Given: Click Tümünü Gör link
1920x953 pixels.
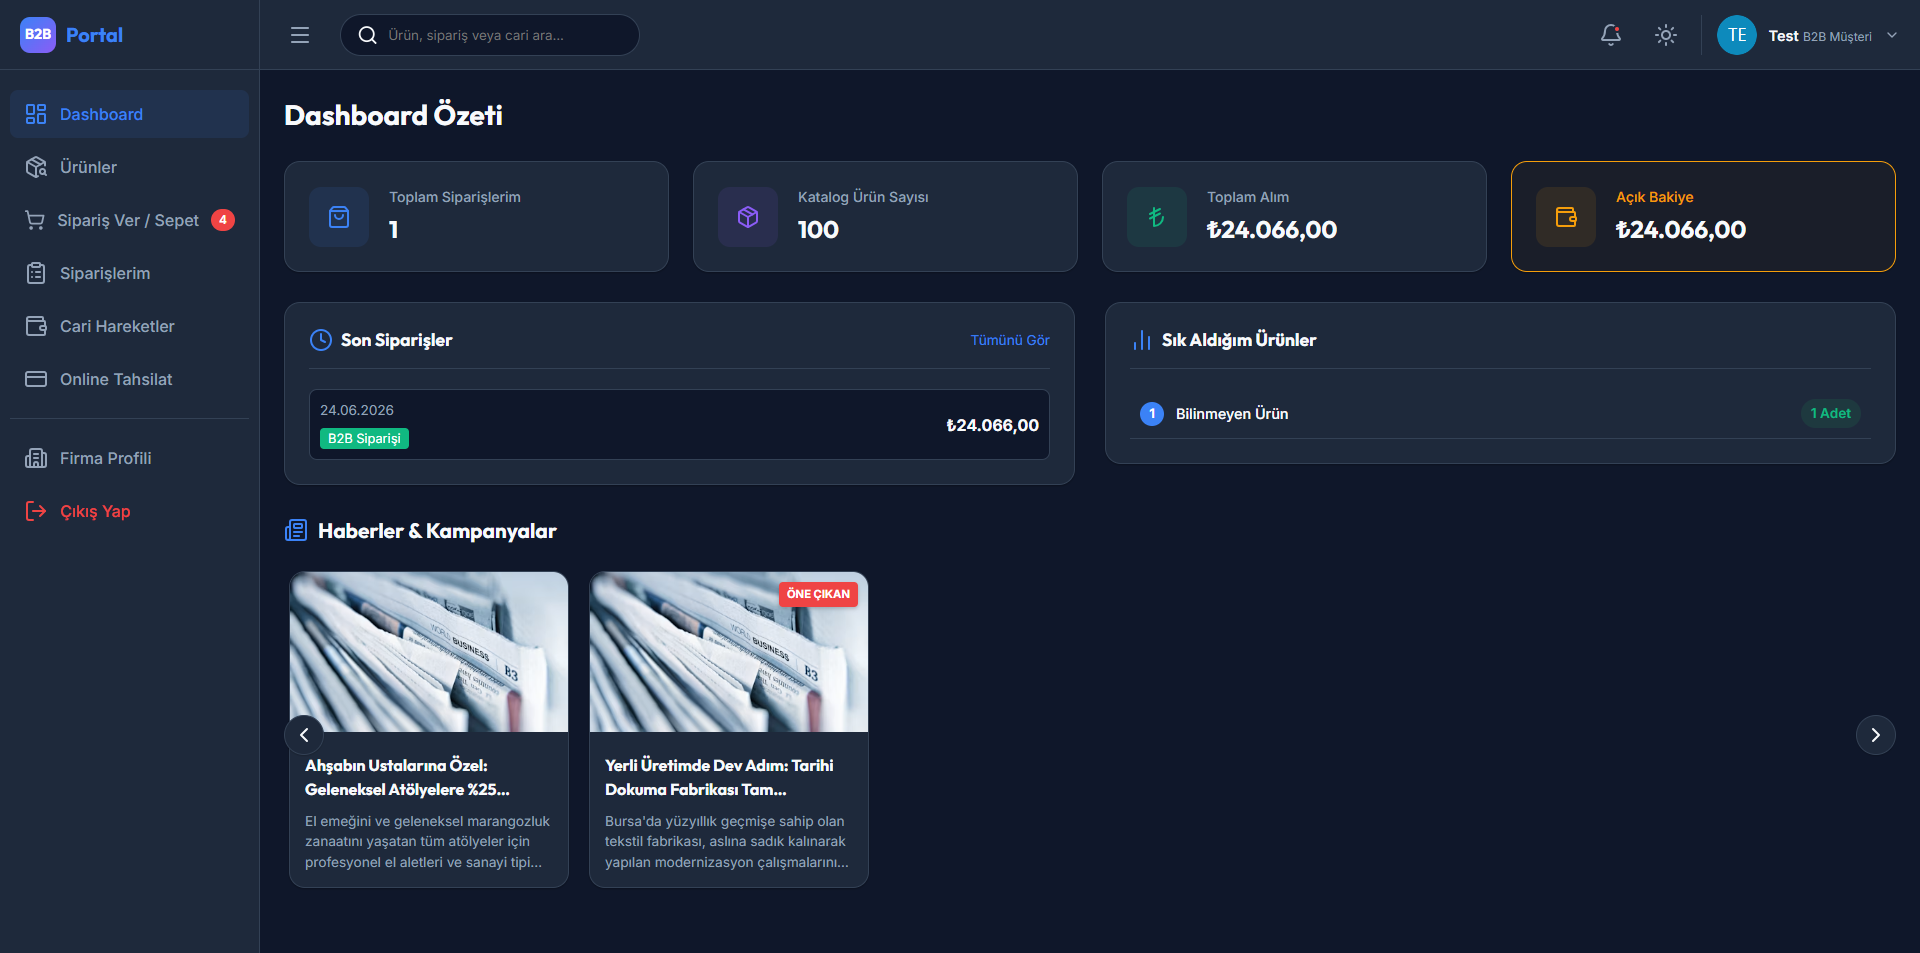Looking at the screenshot, I should (x=1010, y=340).
